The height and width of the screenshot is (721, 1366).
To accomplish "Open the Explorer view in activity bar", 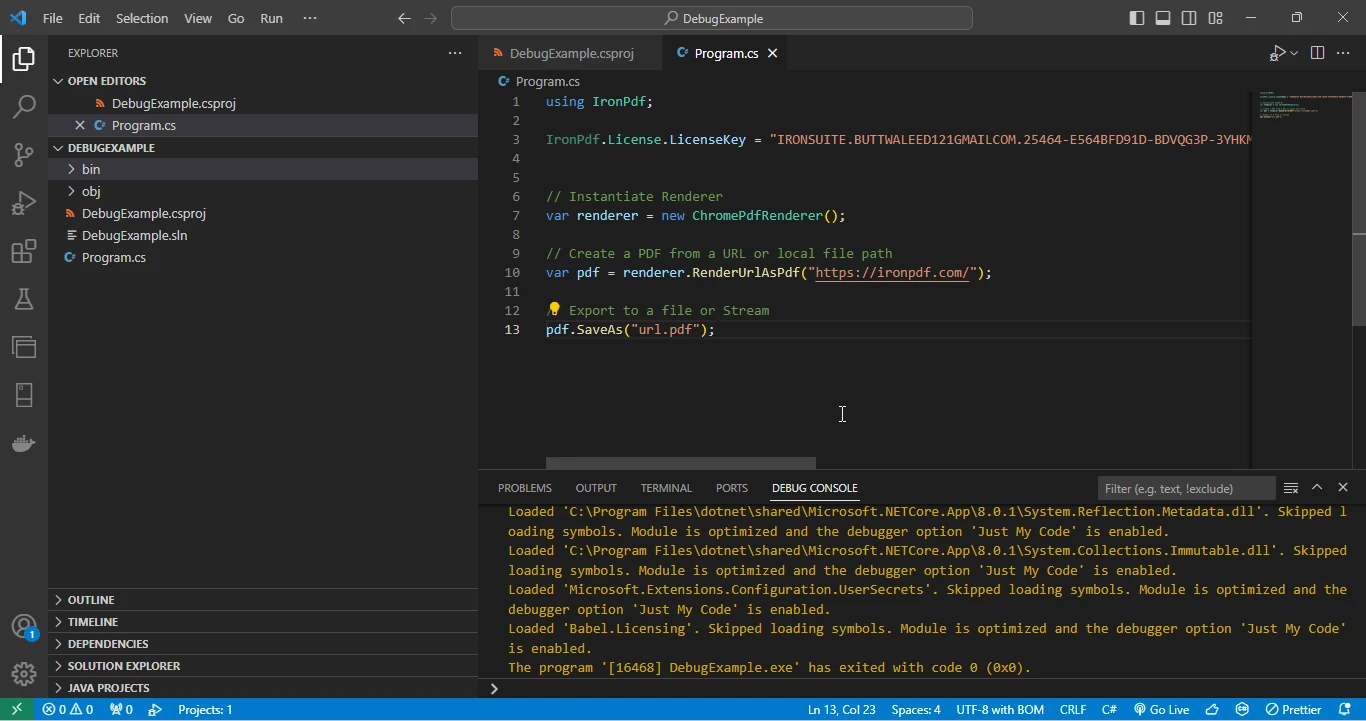I will click(x=24, y=59).
